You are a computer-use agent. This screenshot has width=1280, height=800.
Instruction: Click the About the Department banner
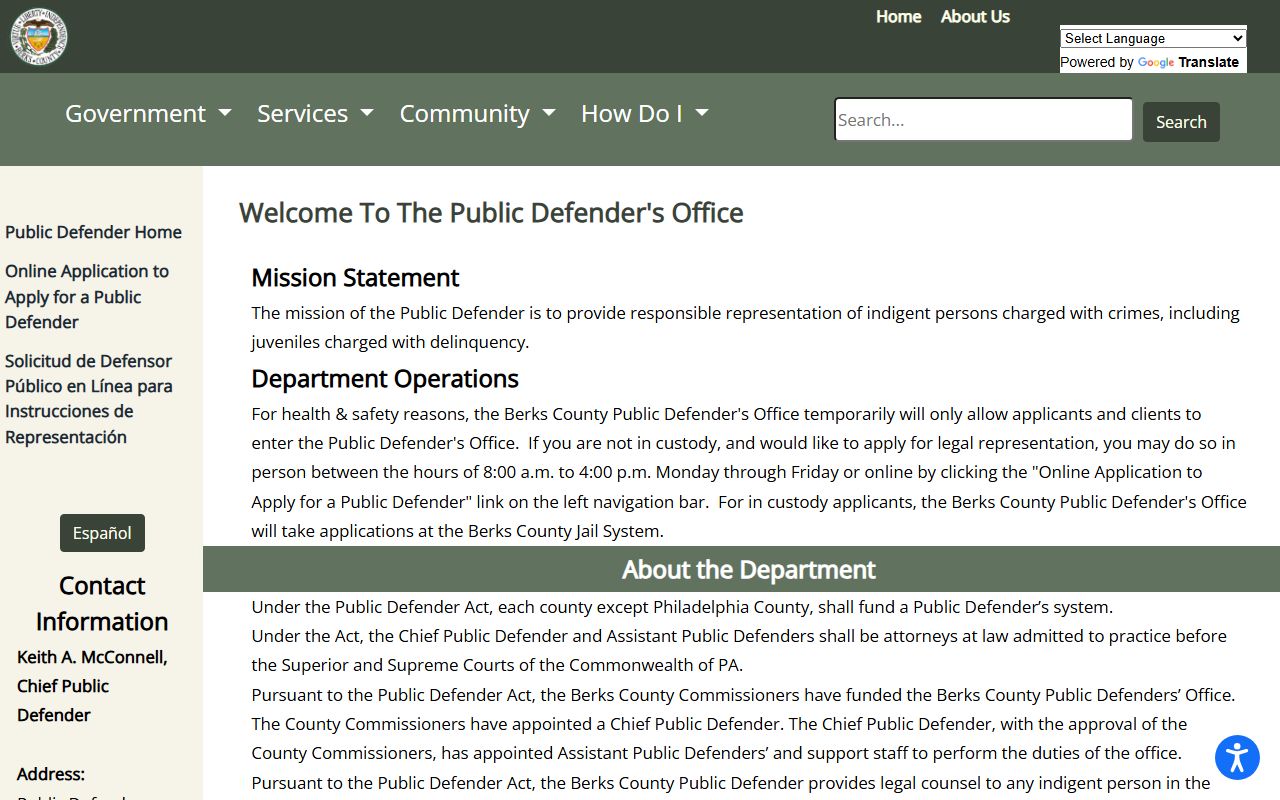pos(741,570)
